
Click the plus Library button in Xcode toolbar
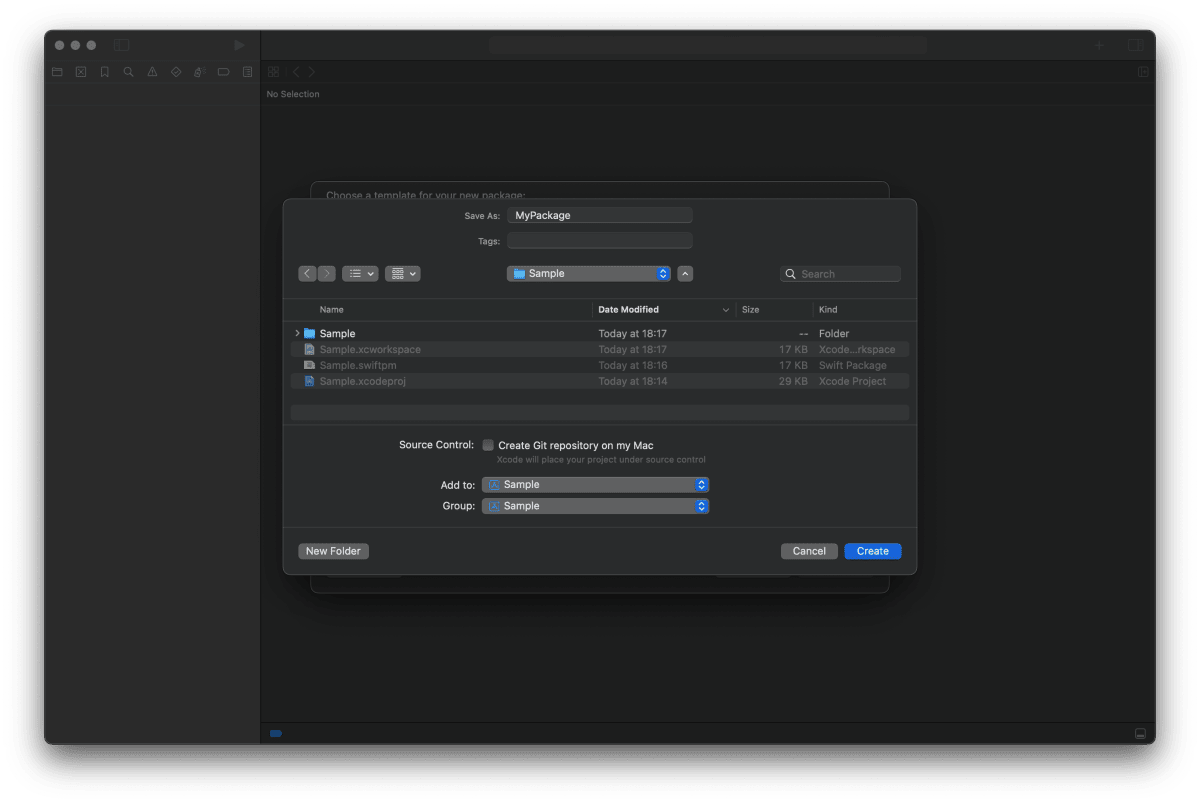(1100, 45)
